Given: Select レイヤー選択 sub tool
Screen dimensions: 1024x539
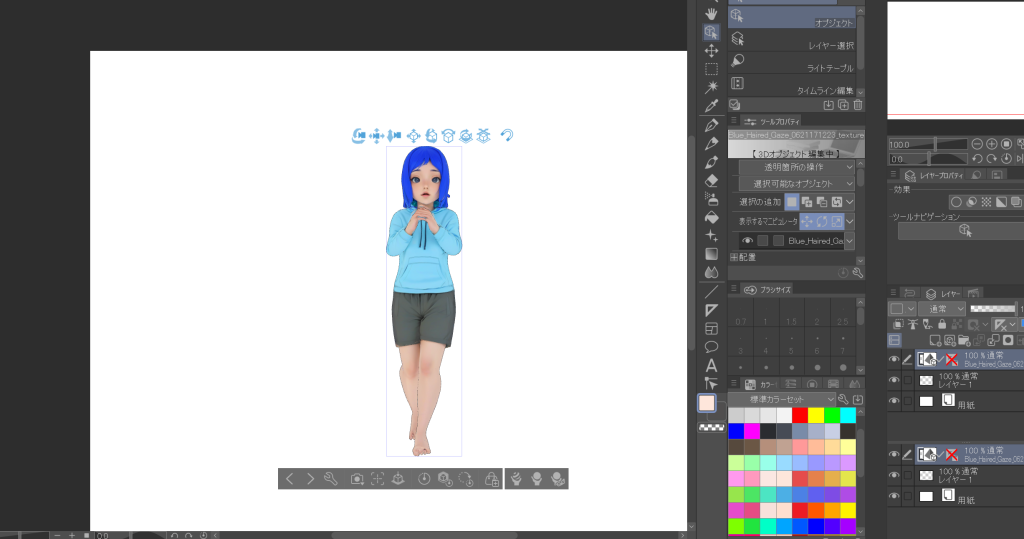Looking at the screenshot, I should [x=792, y=41].
